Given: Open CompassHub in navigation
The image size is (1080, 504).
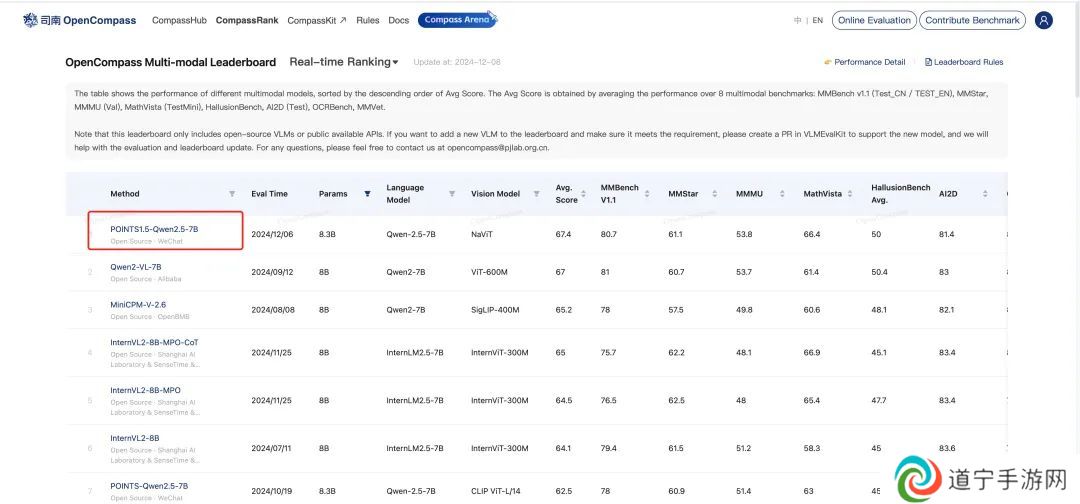Looking at the screenshot, I should tap(179, 21).
